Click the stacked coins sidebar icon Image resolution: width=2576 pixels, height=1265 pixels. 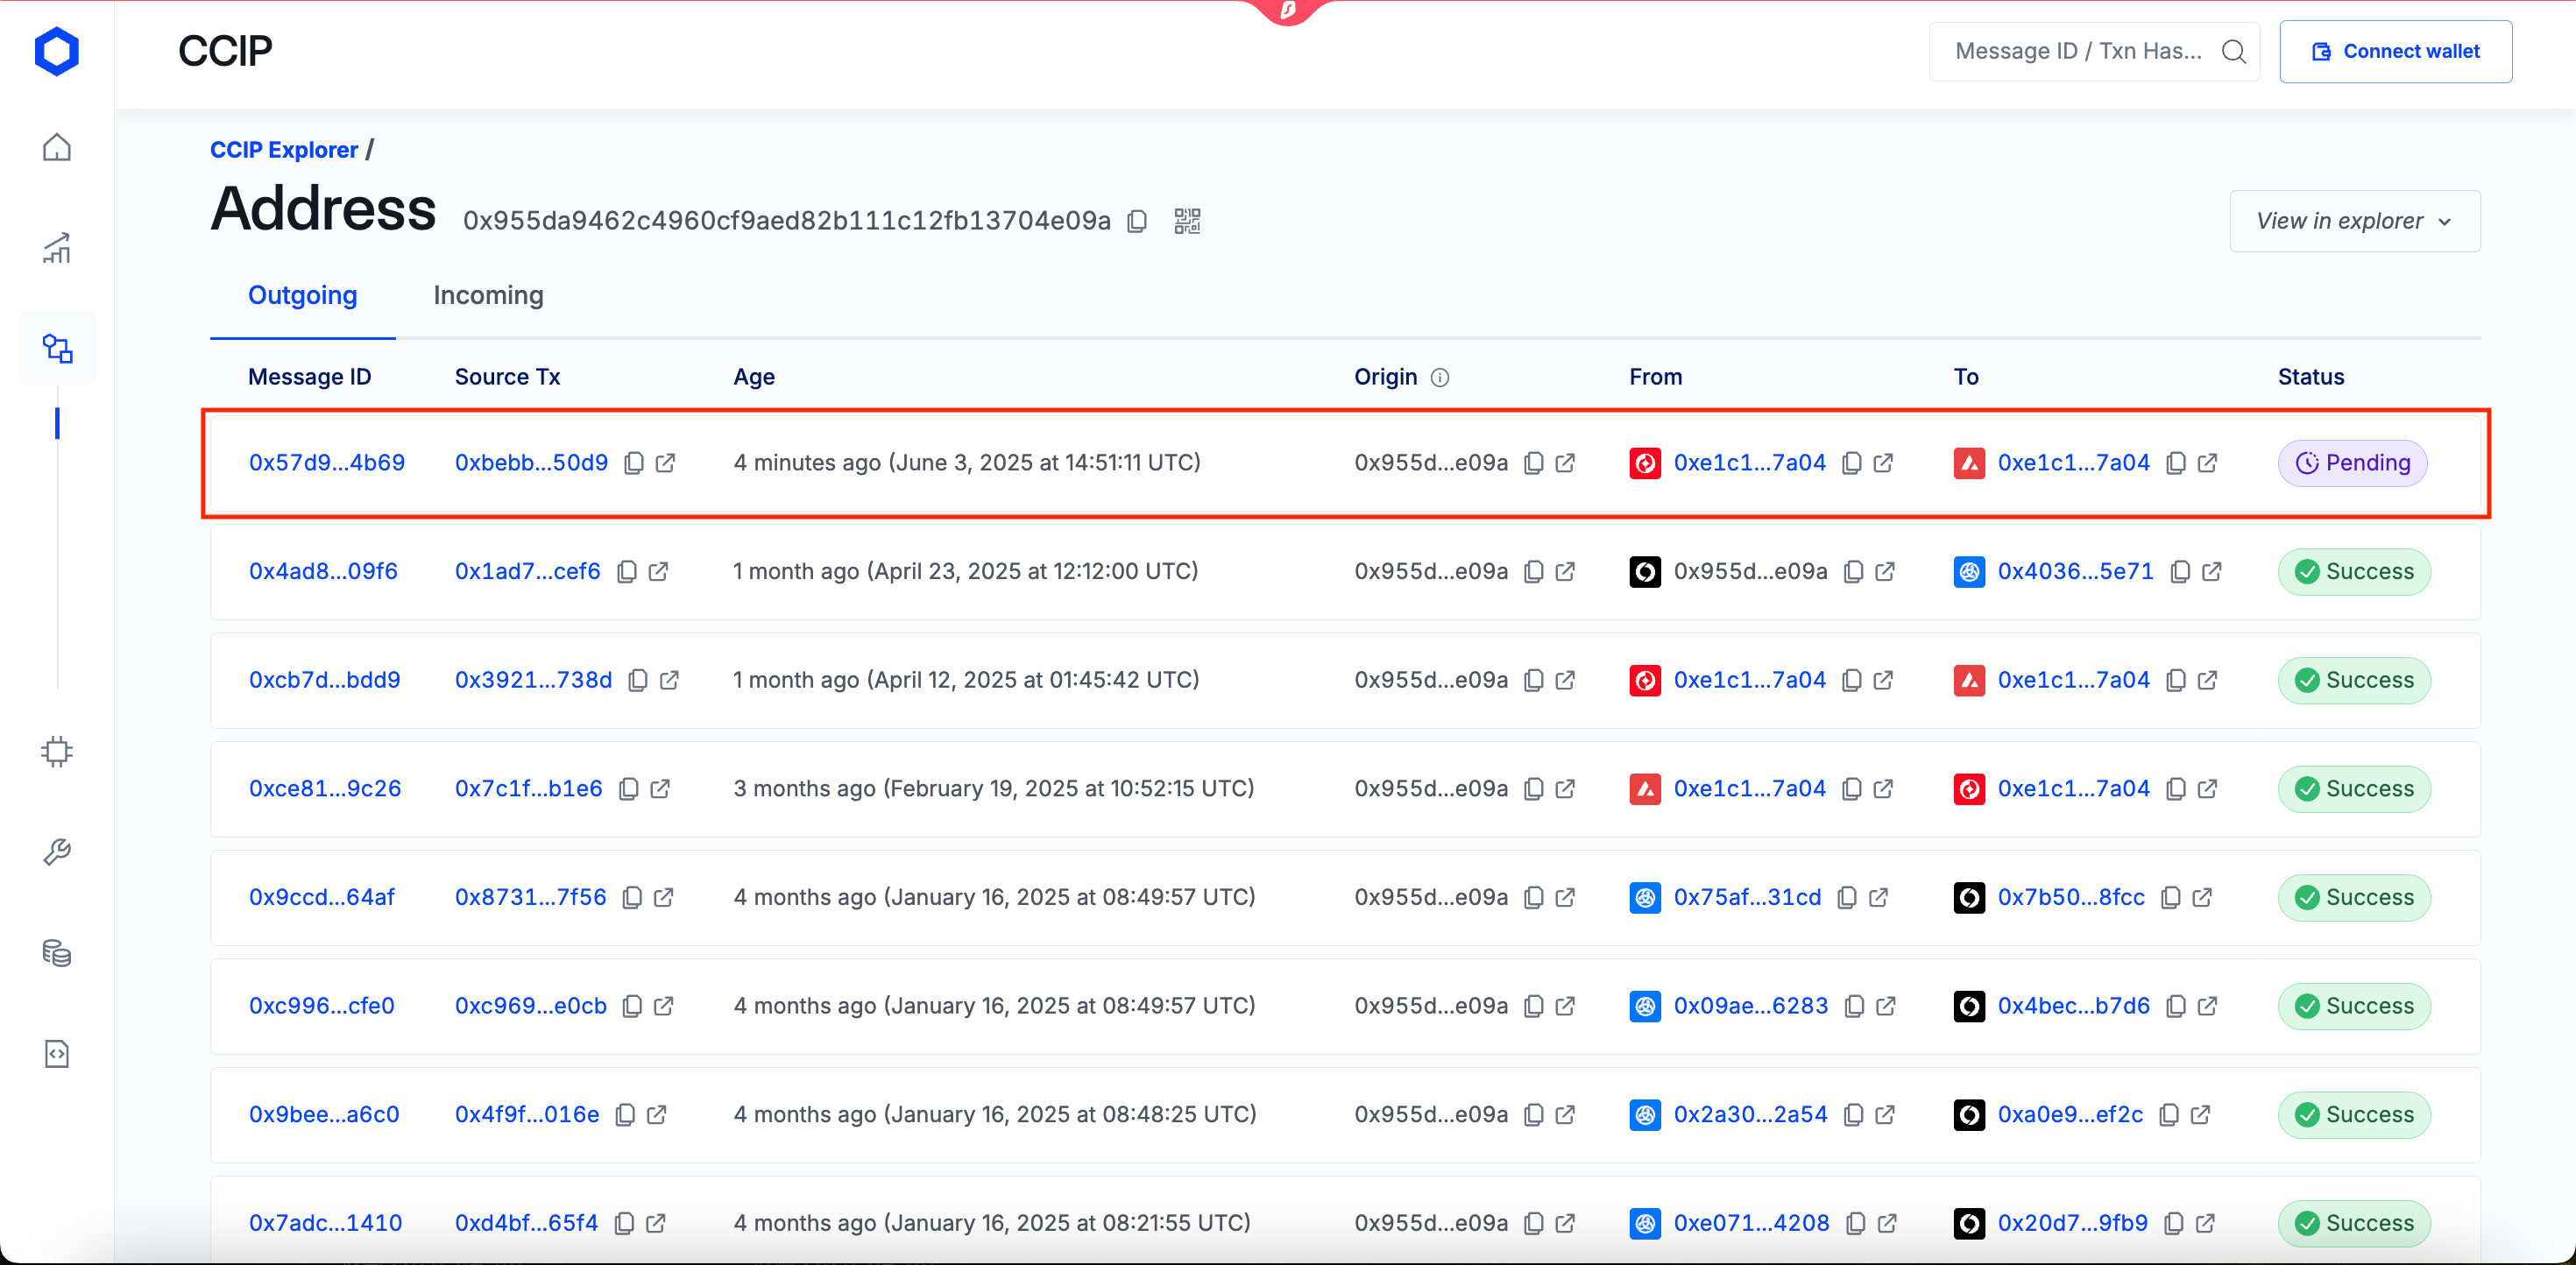tap(57, 953)
